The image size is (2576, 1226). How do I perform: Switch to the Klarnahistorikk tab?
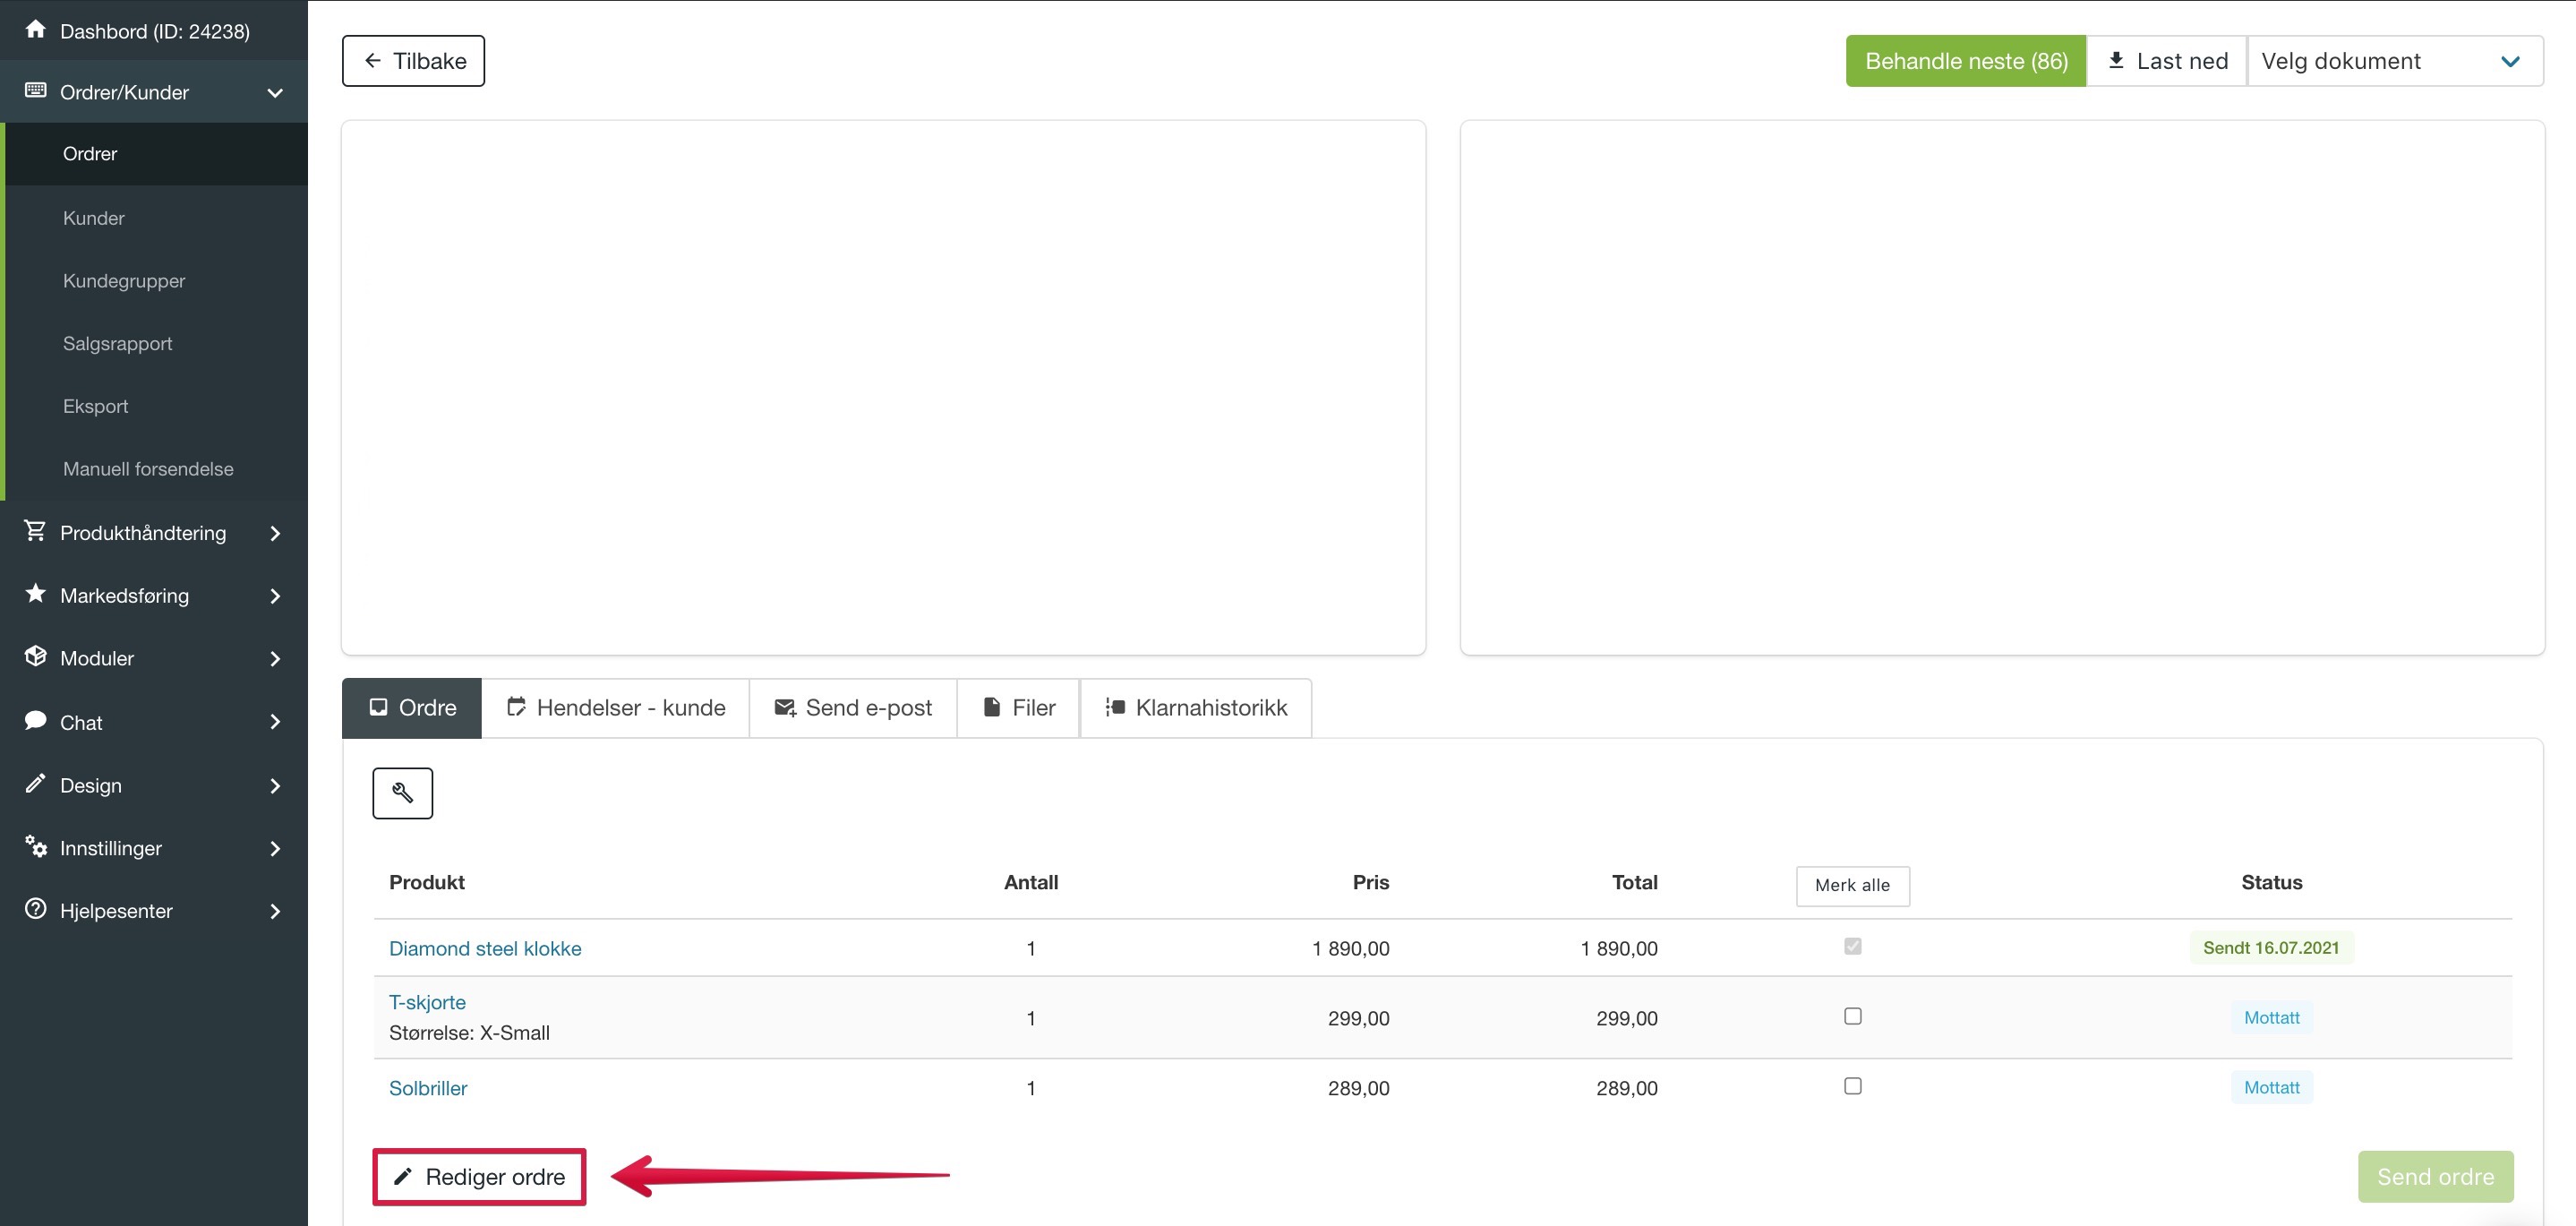tap(1196, 708)
